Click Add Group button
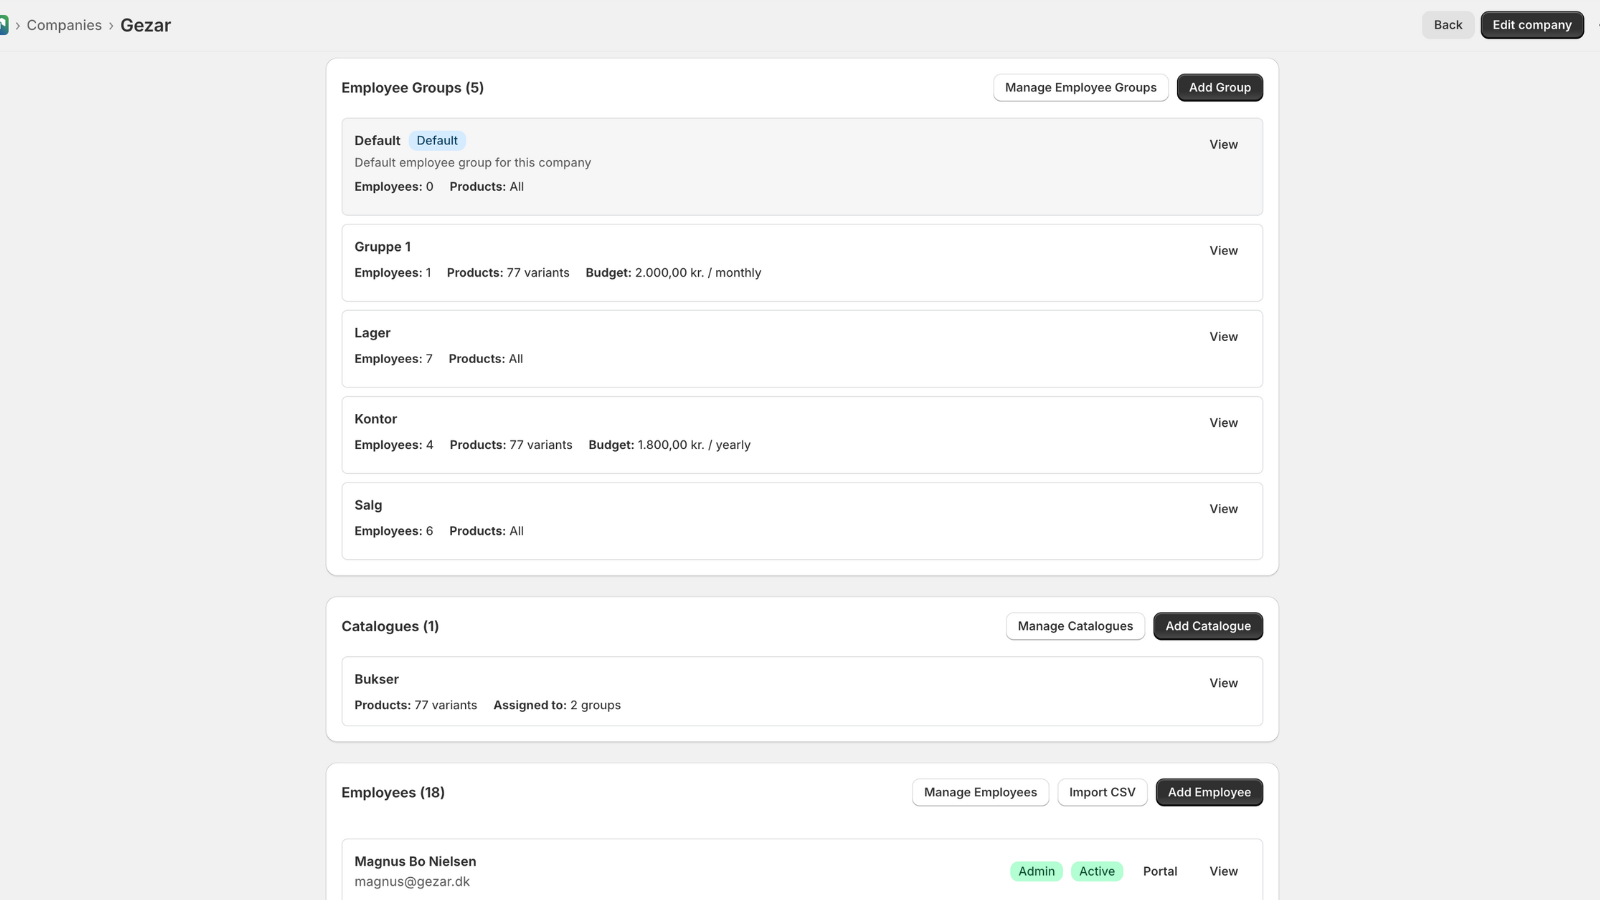1600x900 pixels. [1219, 88]
